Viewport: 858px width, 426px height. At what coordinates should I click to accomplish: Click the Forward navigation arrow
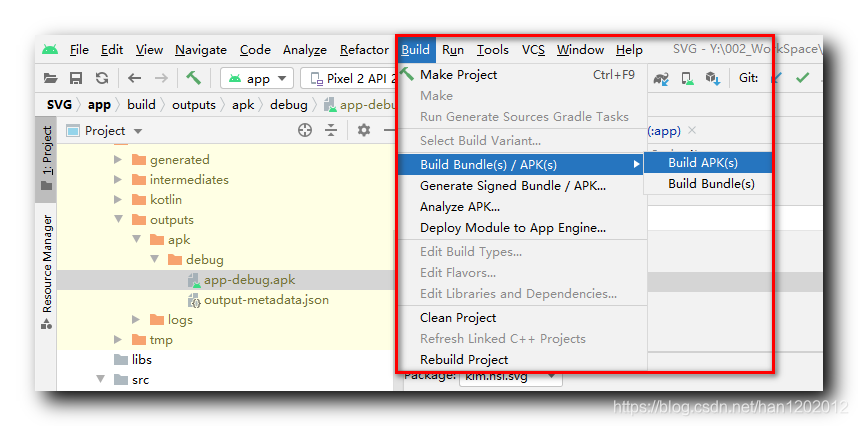[161, 78]
